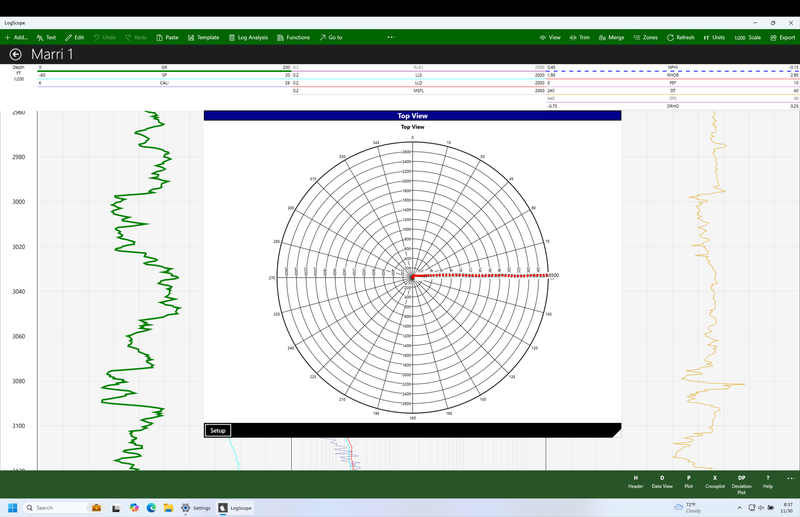Open the Zones tool
Screen dimensions: 800x517
coord(645,37)
